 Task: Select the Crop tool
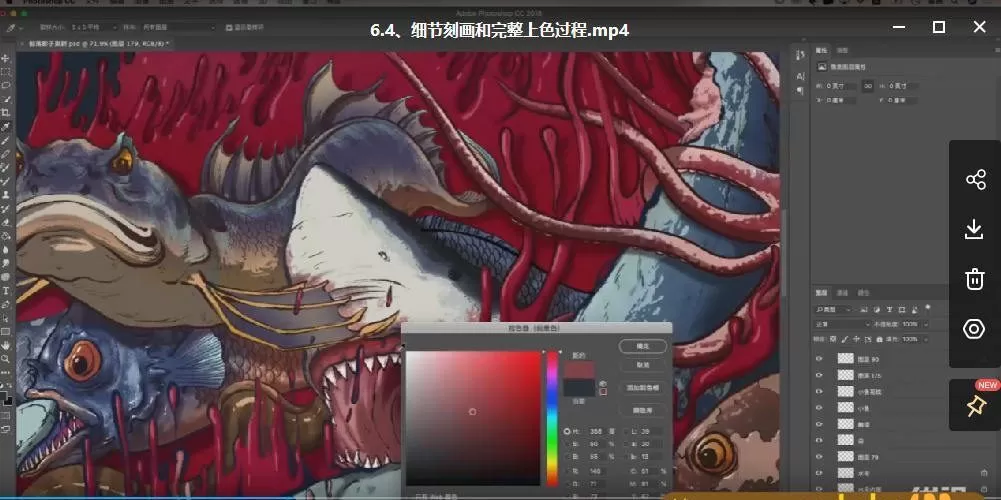pyautogui.click(x=6, y=112)
